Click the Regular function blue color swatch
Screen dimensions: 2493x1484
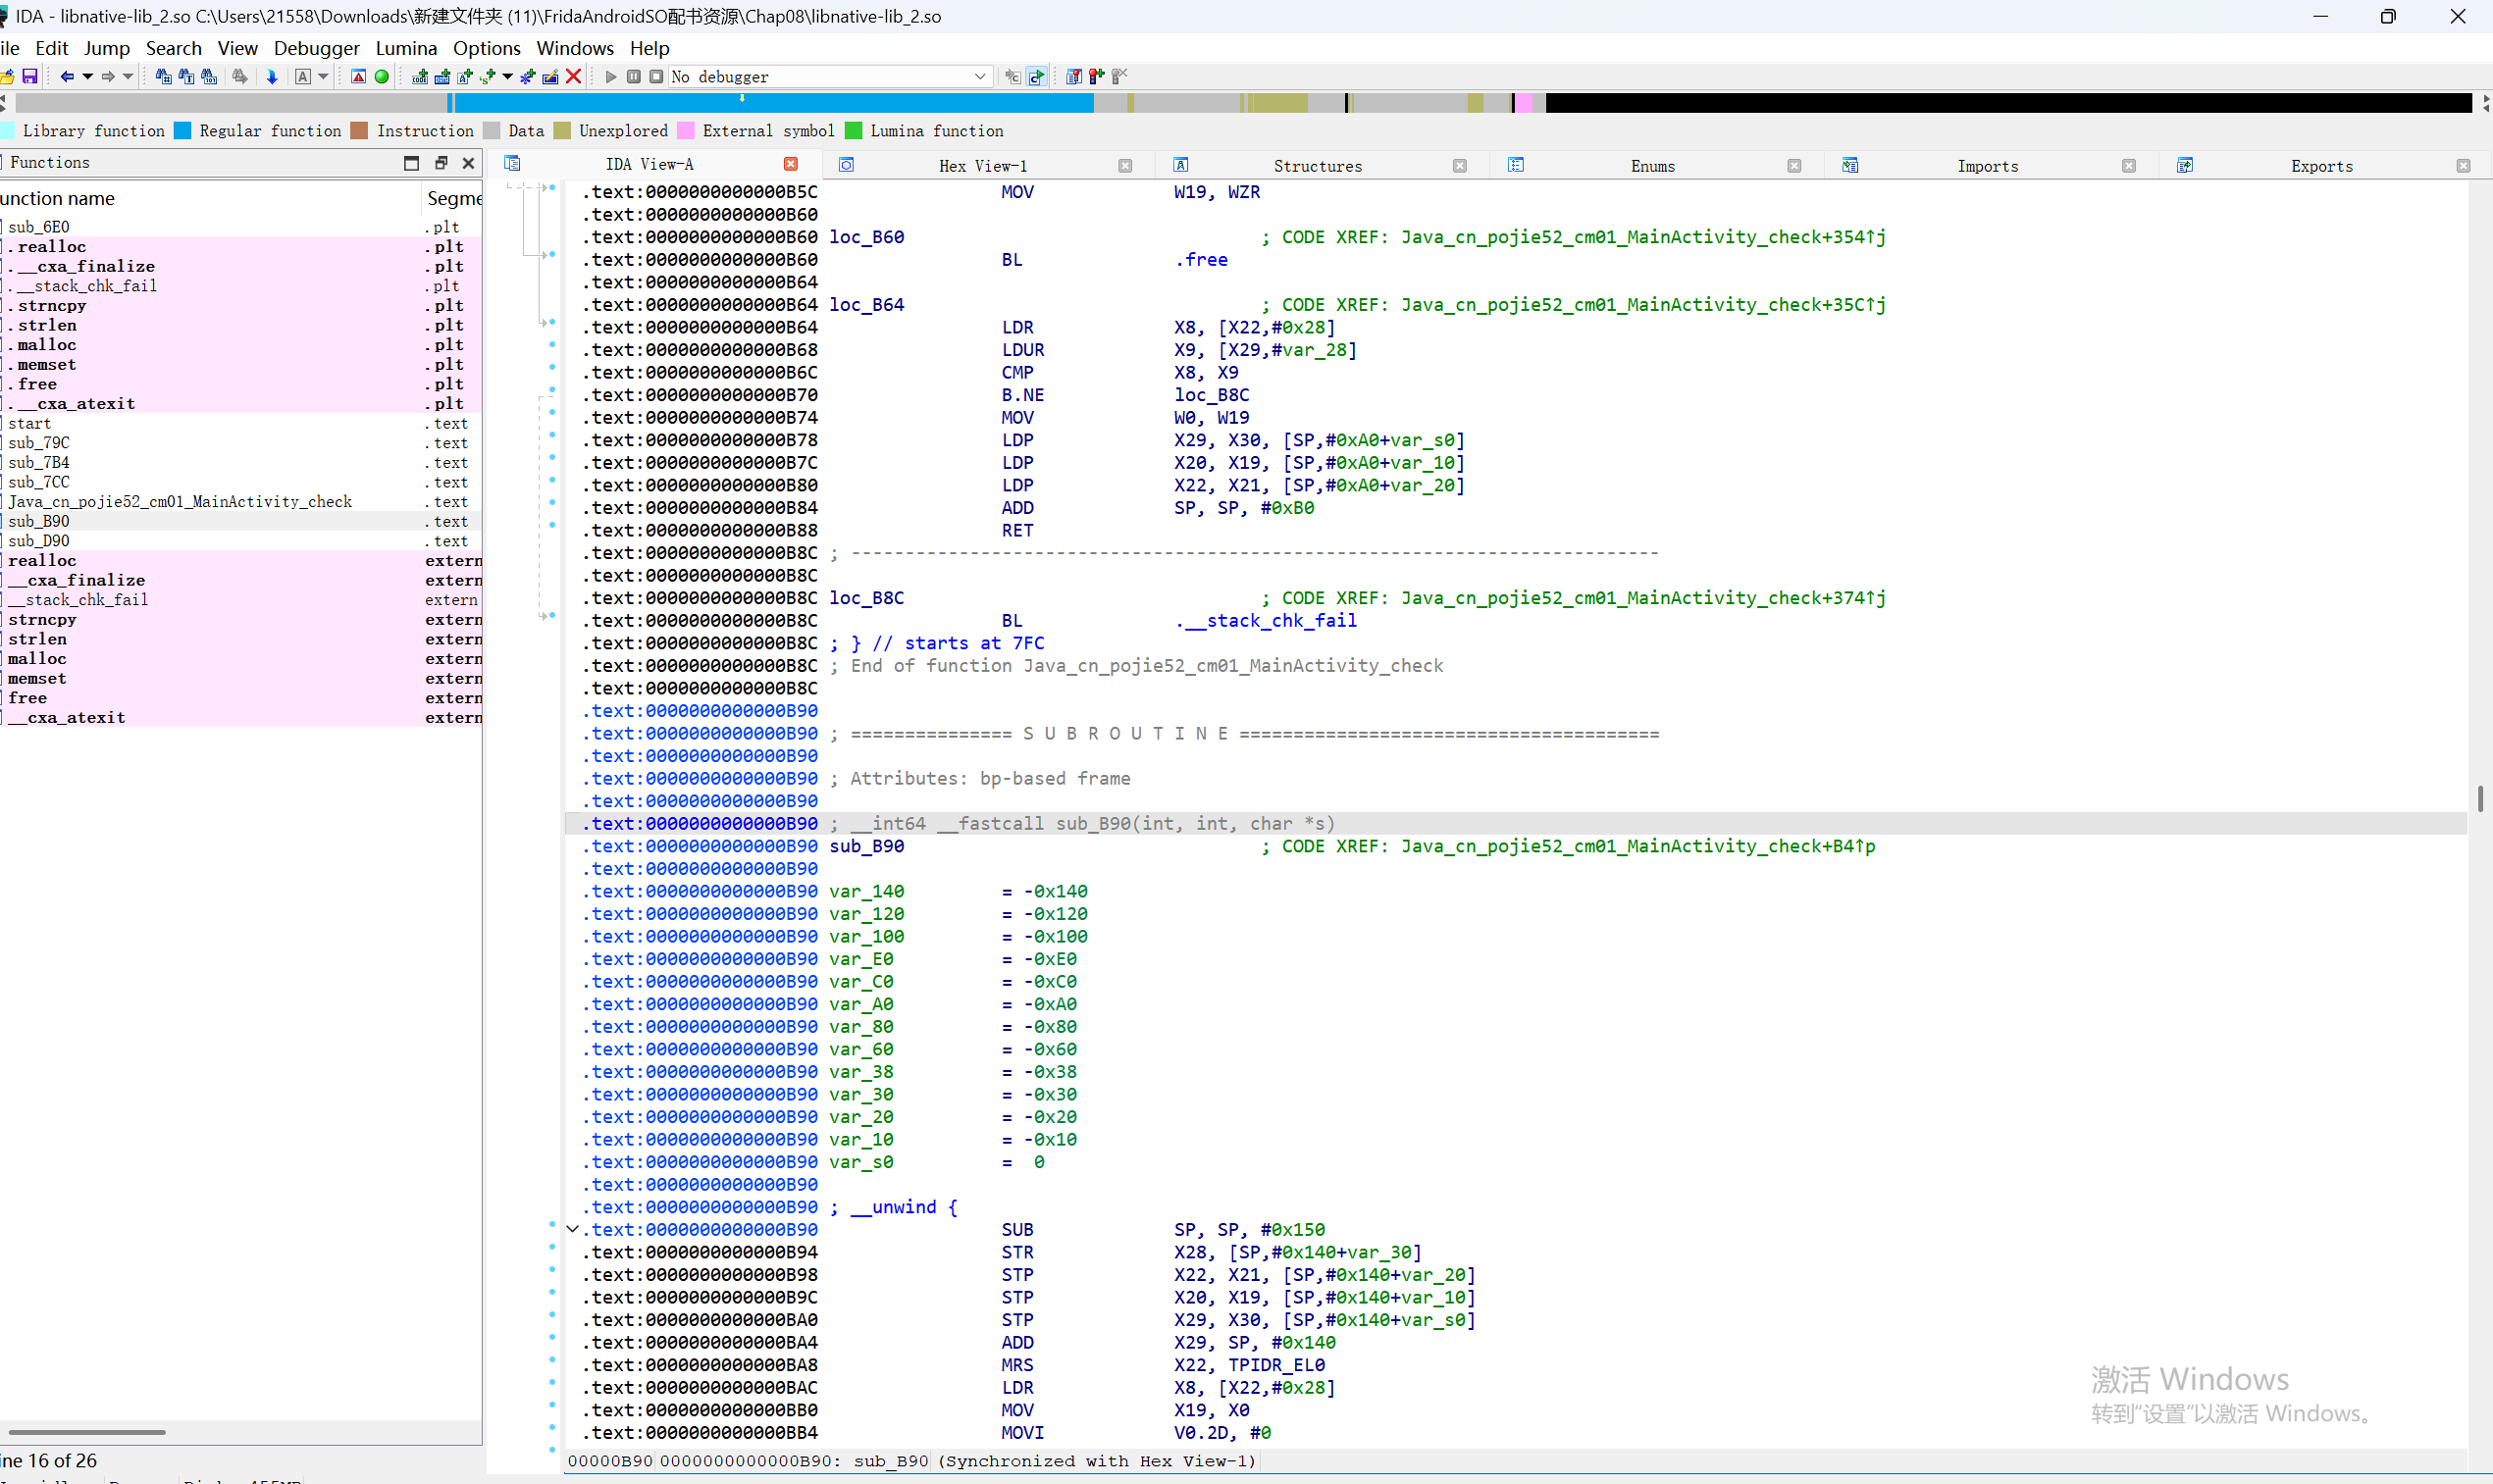[183, 131]
